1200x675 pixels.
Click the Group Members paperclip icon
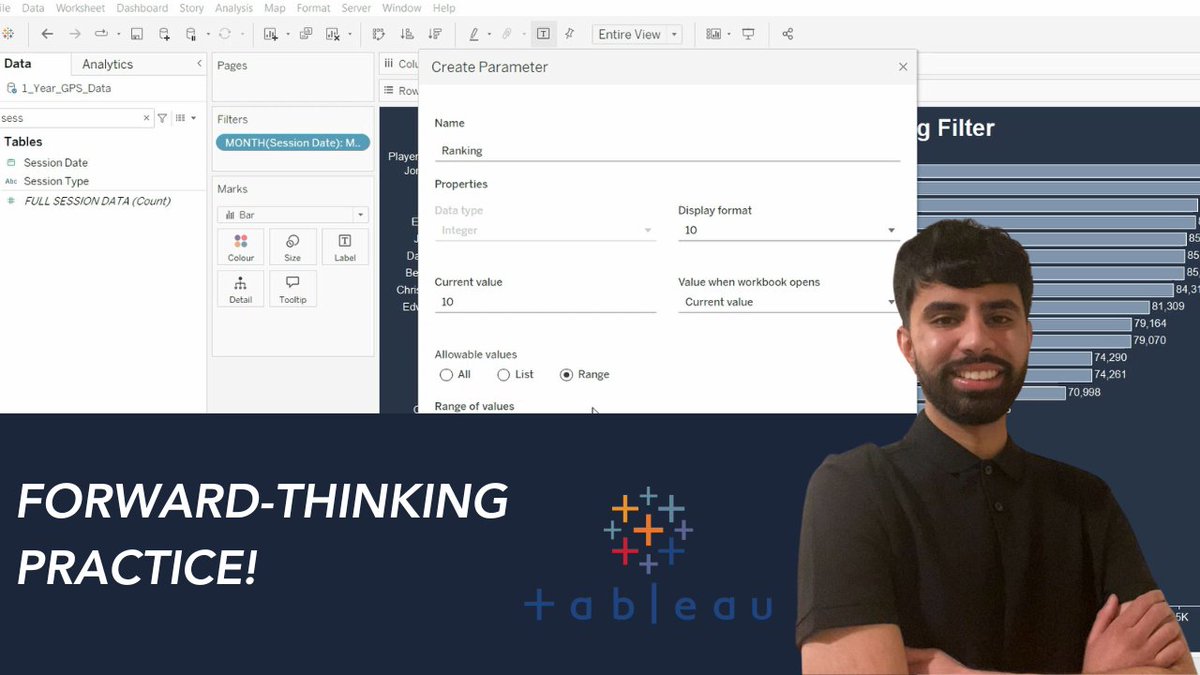pyautogui.click(x=507, y=34)
